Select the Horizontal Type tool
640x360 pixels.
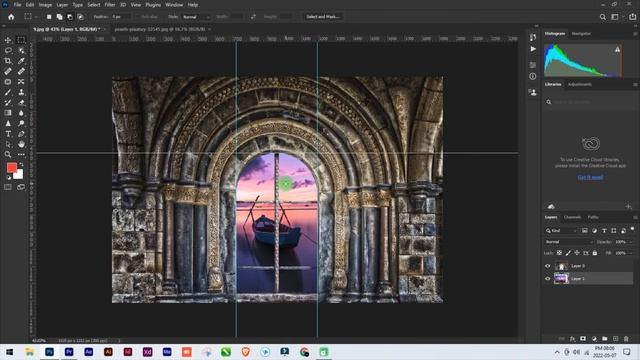click(x=8, y=134)
